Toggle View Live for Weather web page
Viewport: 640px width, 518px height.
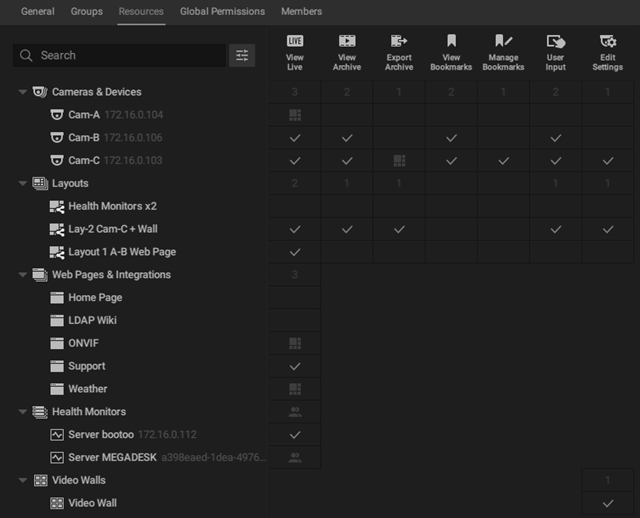(x=295, y=389)
